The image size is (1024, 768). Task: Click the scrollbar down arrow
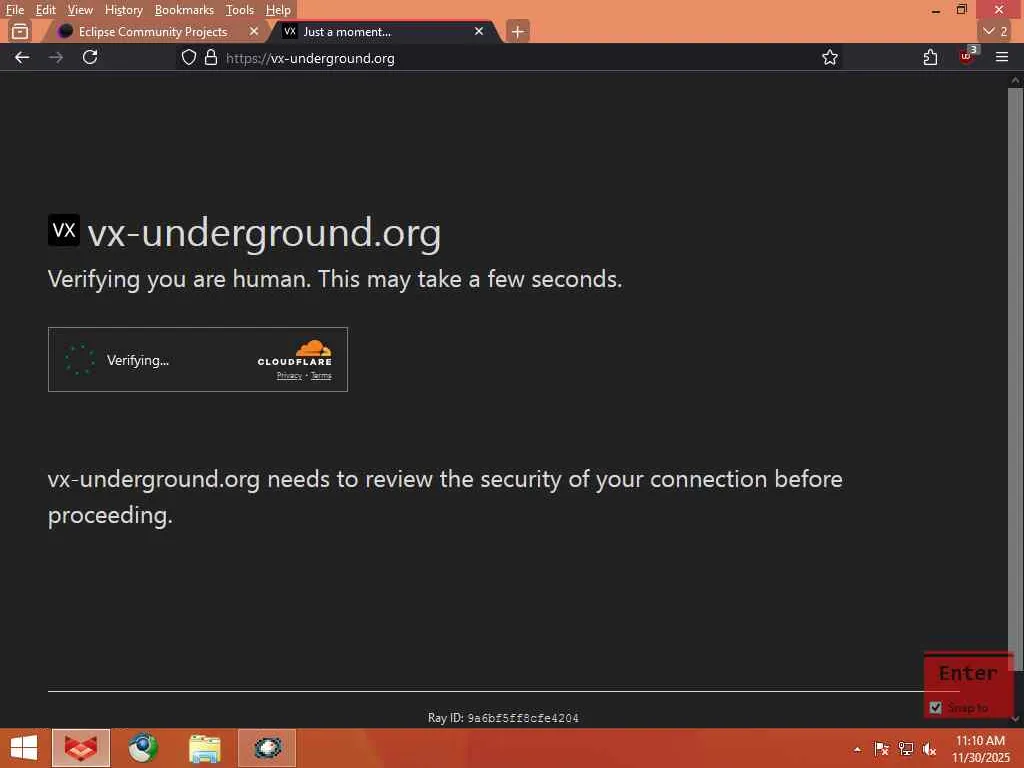tap(1015, 718)
